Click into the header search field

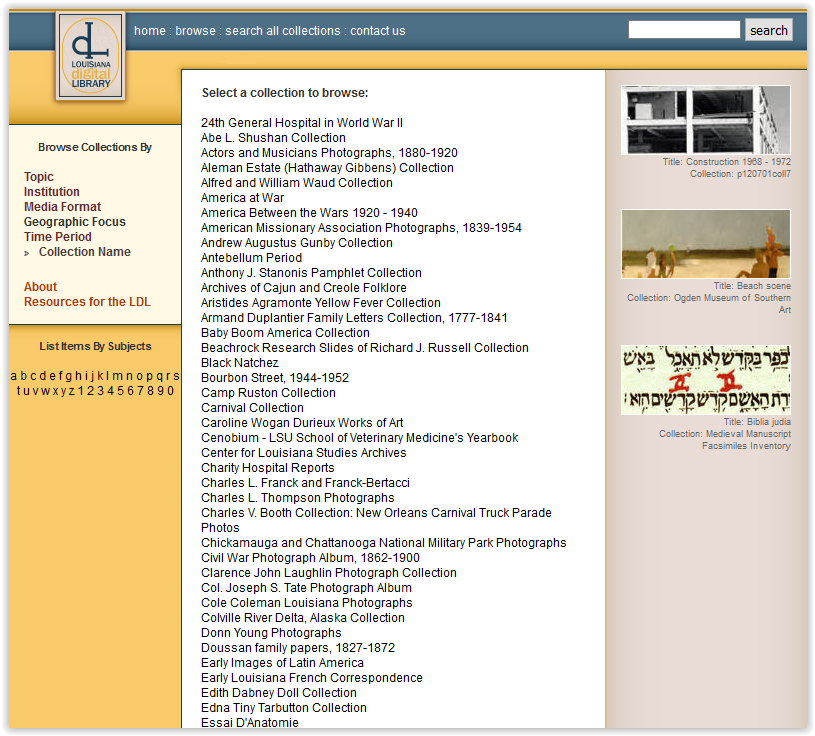(x=684, y=30)
